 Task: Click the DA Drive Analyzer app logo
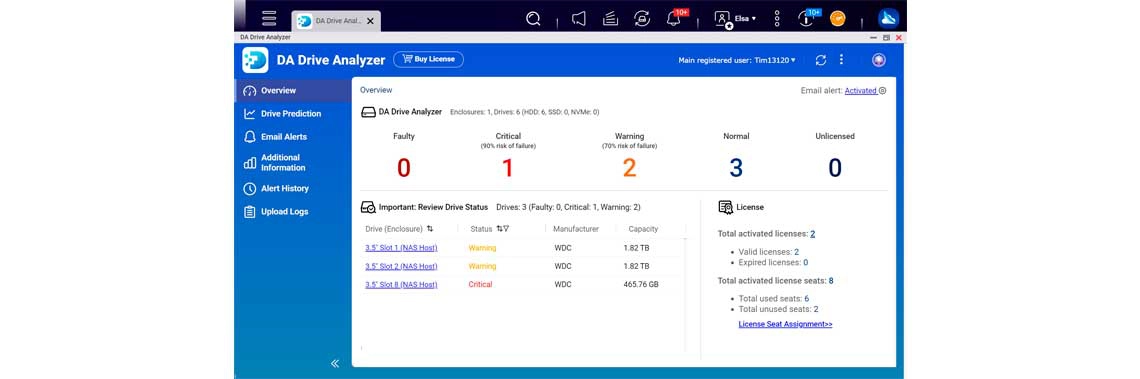pos(255,60)
